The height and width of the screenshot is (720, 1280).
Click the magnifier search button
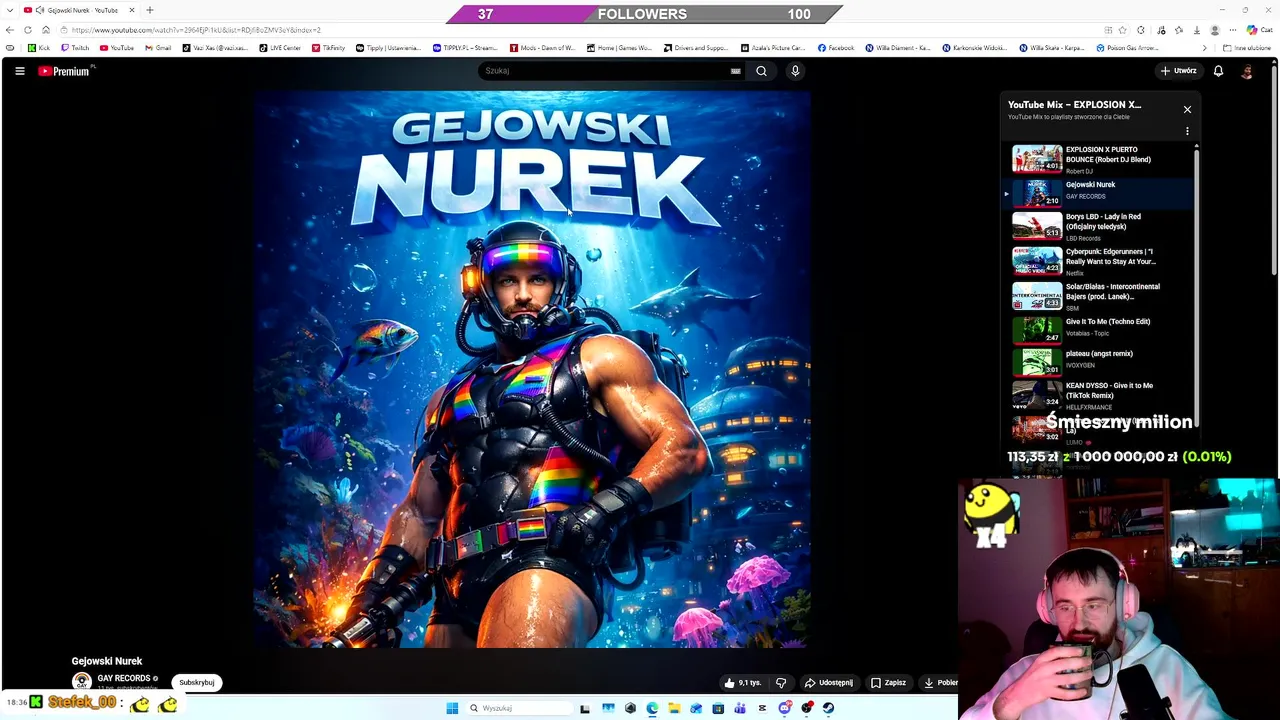click(761, 71)
